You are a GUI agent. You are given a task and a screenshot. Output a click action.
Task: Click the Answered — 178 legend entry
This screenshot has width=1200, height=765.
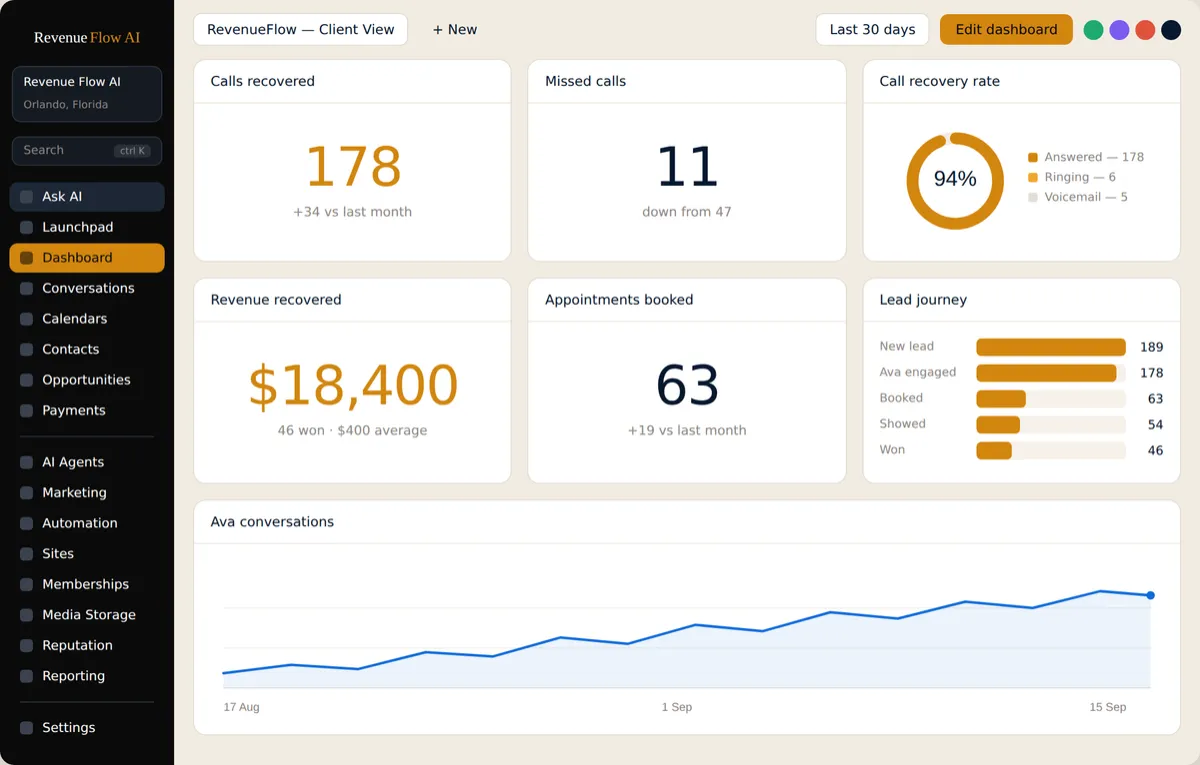click(1086, 157)
